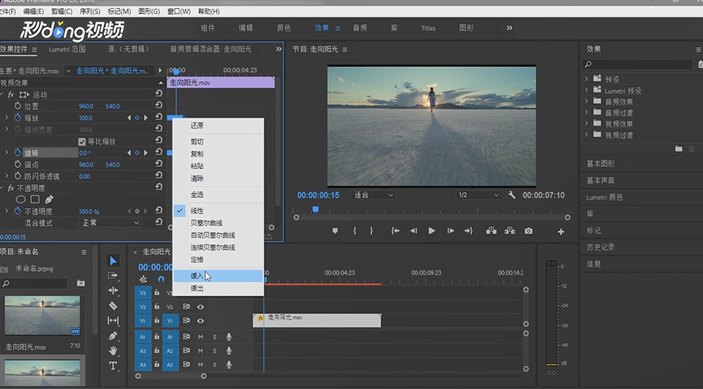
Task: Click the timeline horizontal zoom scroll bar
Action: [x=171, y=376]
